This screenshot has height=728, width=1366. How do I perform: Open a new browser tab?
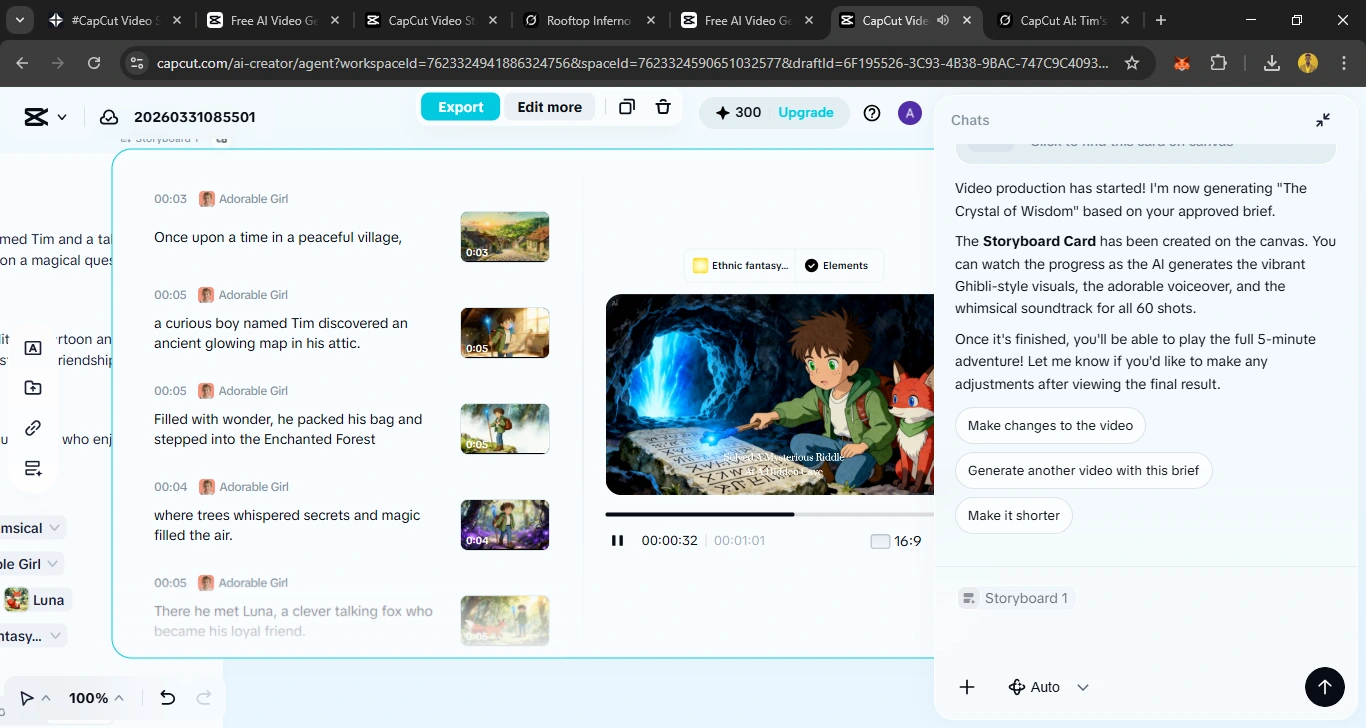[1160, 20]
